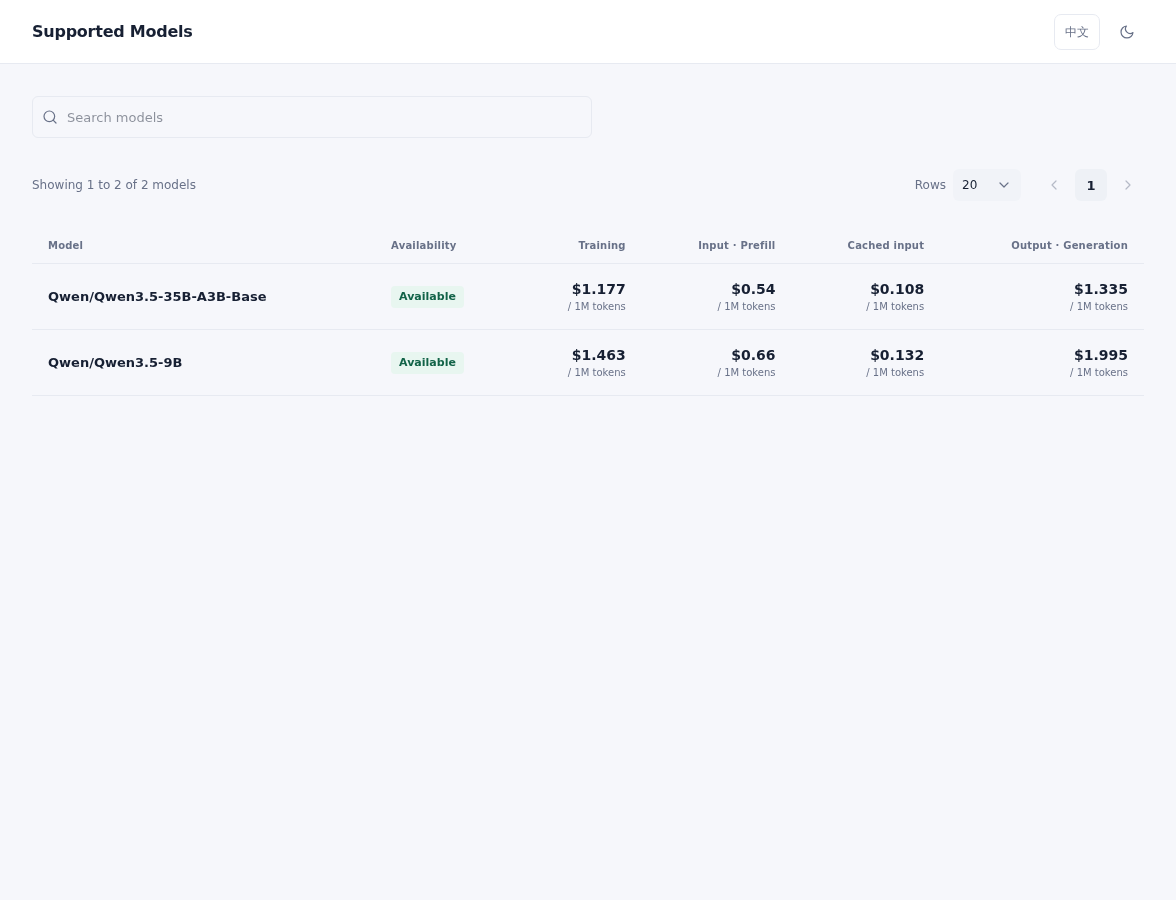Click the search magnifier icon
Screen dimensions: 1176x900
coord(50,117)
